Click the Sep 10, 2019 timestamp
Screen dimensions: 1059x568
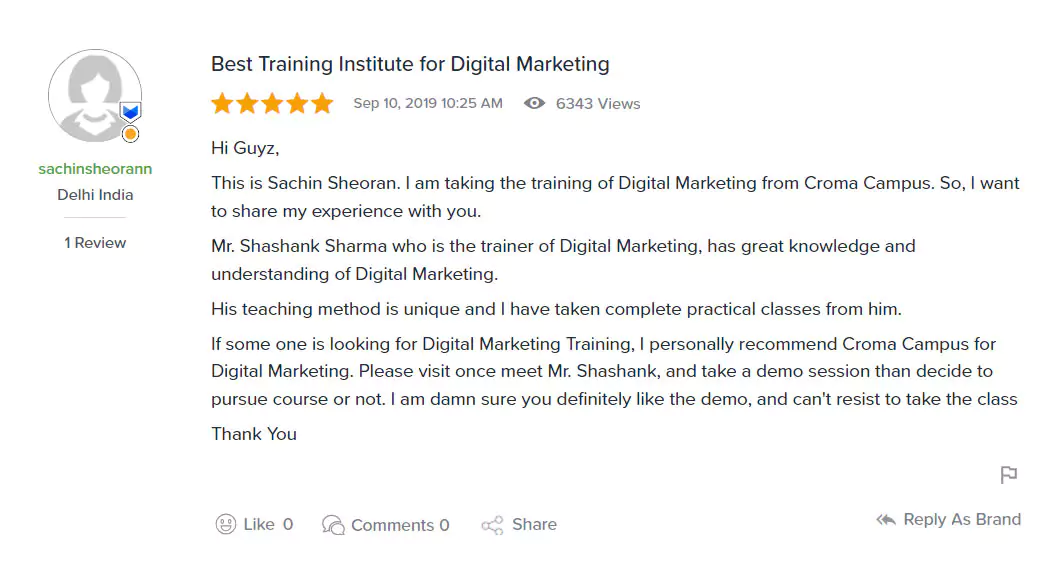click(428, 104)
